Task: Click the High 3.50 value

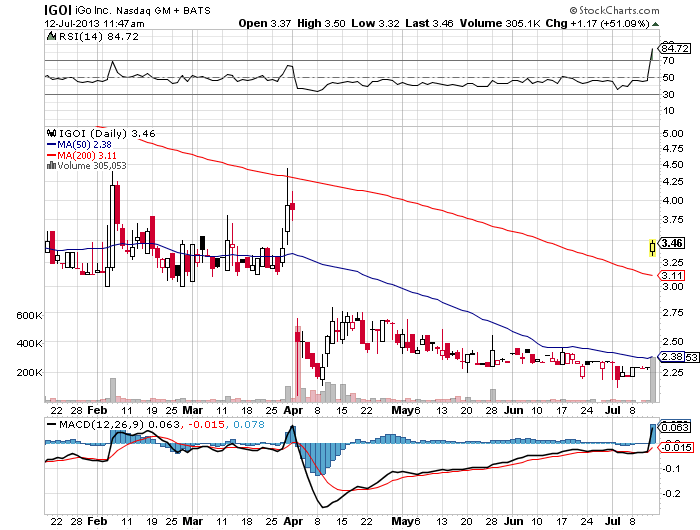Action: (x=321, y=23)
